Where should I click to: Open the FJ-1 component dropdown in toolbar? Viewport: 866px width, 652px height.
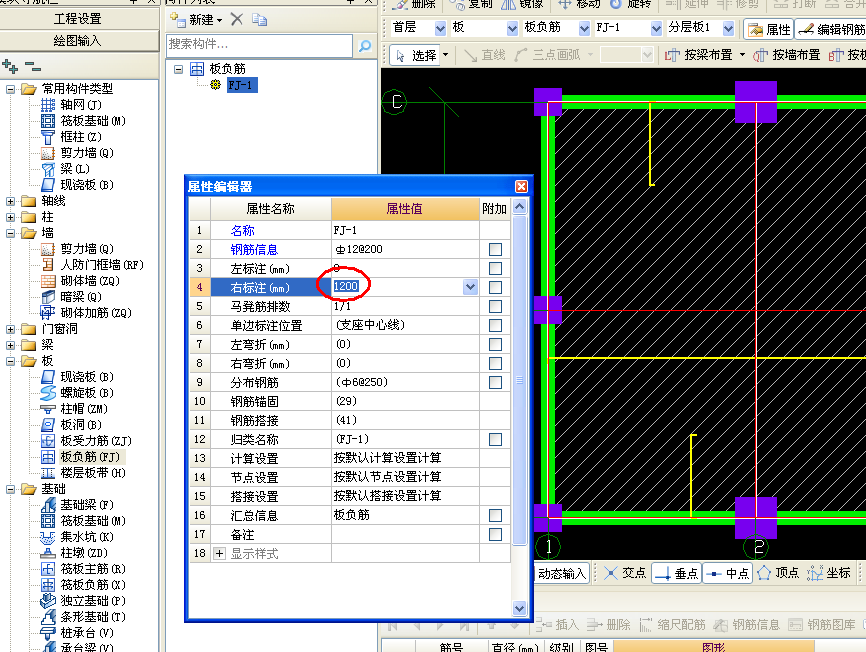click(656, 28)
